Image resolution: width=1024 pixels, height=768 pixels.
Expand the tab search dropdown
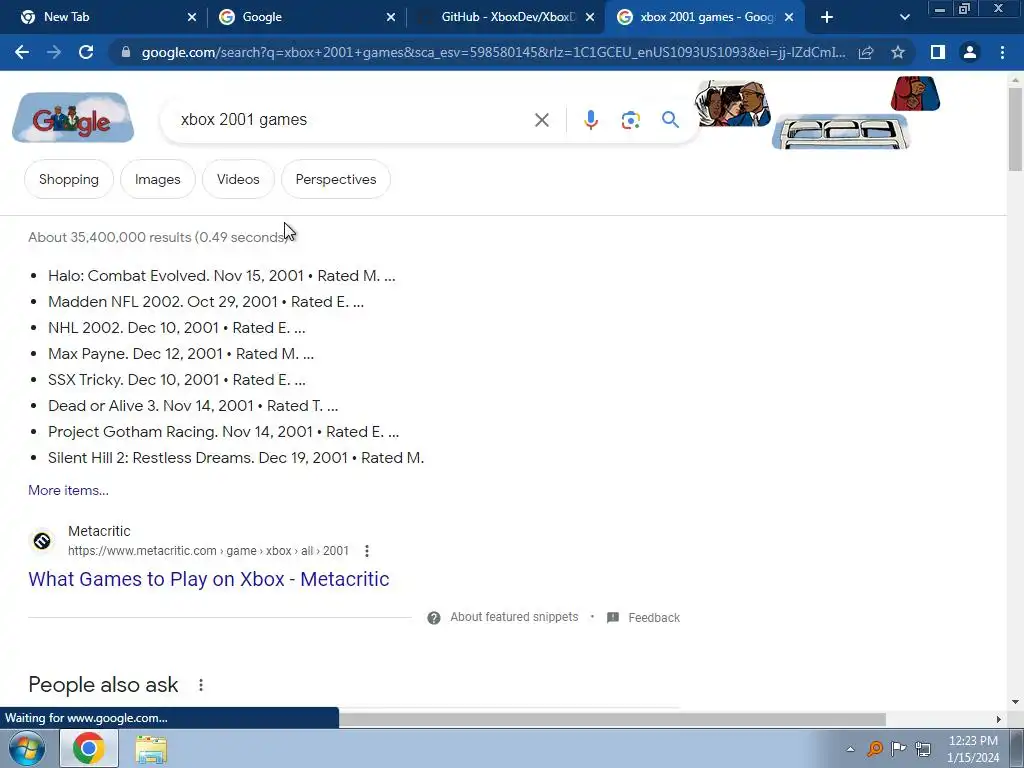click(904, 17)
